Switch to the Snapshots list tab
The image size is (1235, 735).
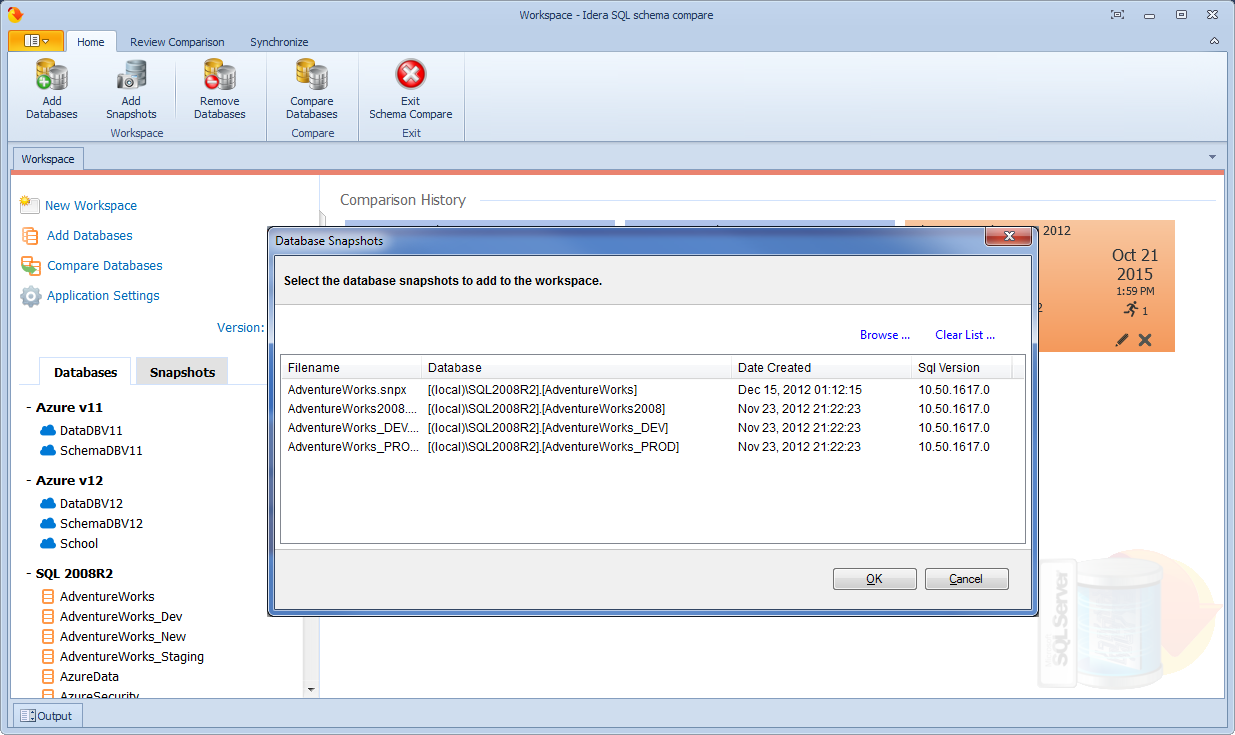tap(182, 372)
